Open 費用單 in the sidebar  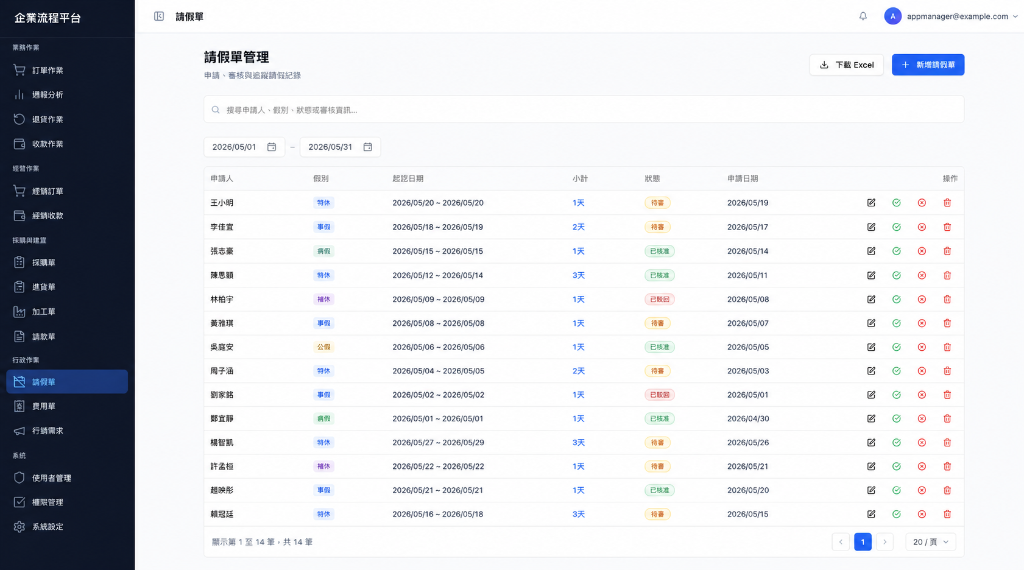[x=67, y=406]
